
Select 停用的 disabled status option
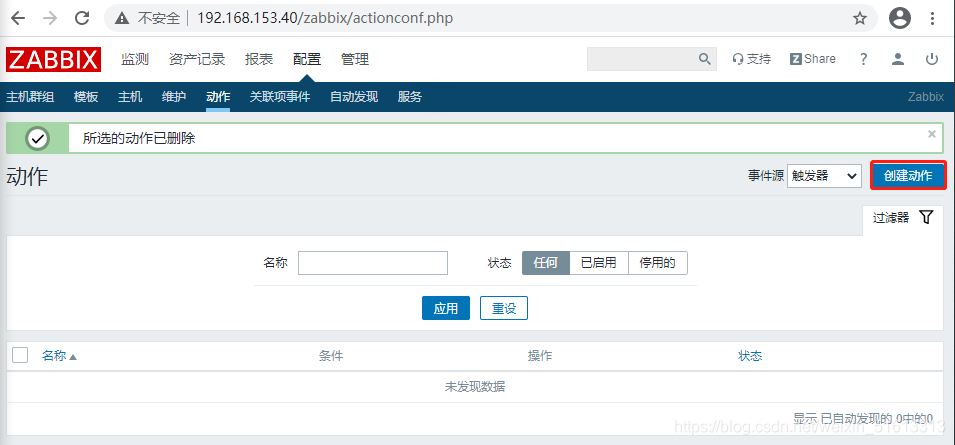(657, 263)
